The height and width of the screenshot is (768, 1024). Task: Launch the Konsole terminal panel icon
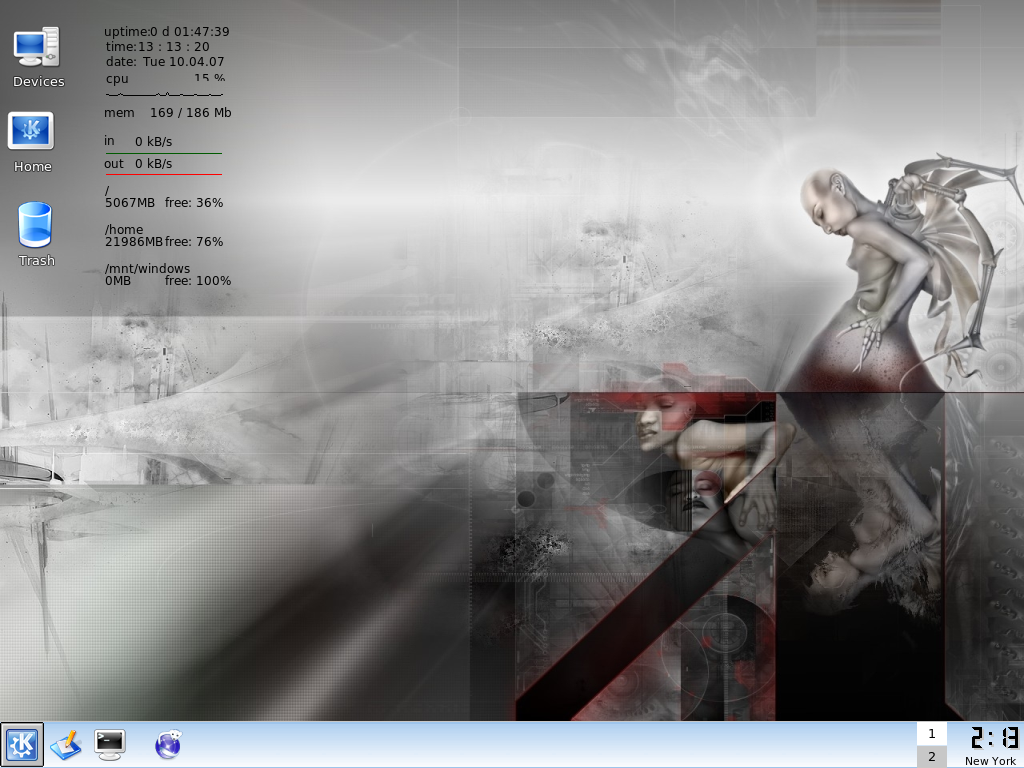tap(110, 744)
